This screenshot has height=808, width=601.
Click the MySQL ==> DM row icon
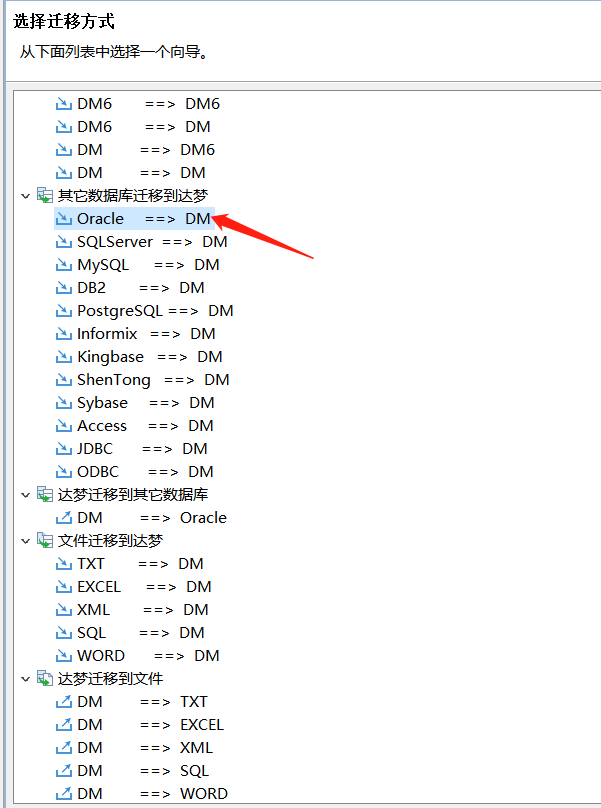point(63,265)
